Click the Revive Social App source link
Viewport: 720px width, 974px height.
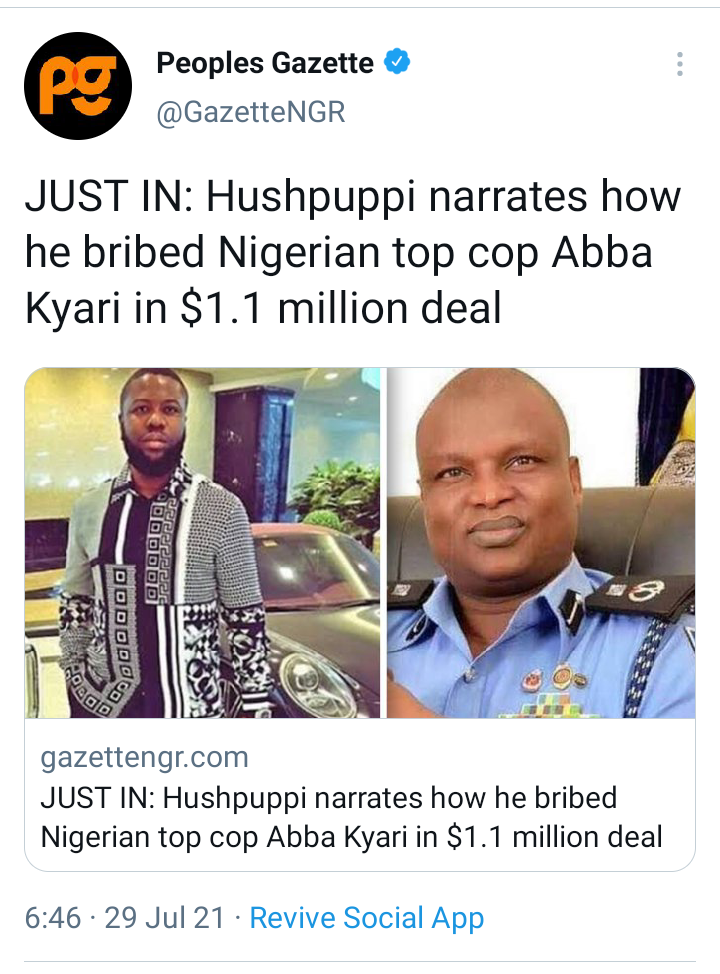pyautogui.click(x=367, y=918)
